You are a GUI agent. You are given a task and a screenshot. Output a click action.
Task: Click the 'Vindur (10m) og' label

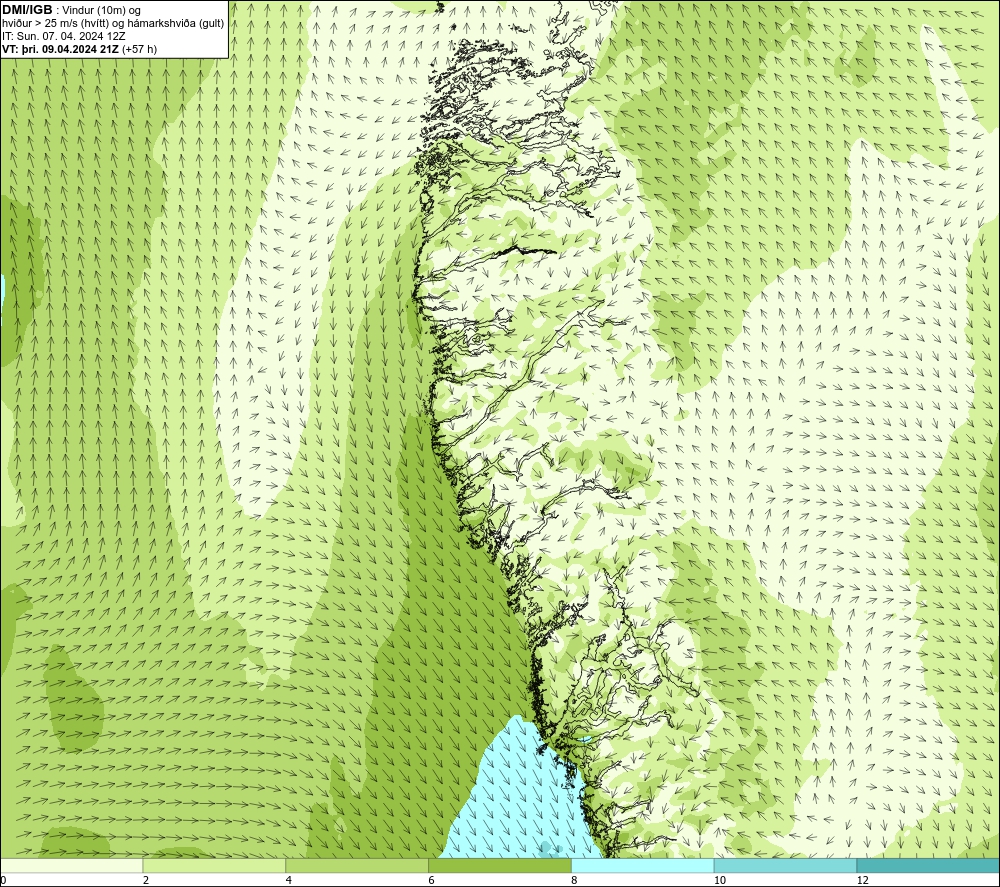101,10
